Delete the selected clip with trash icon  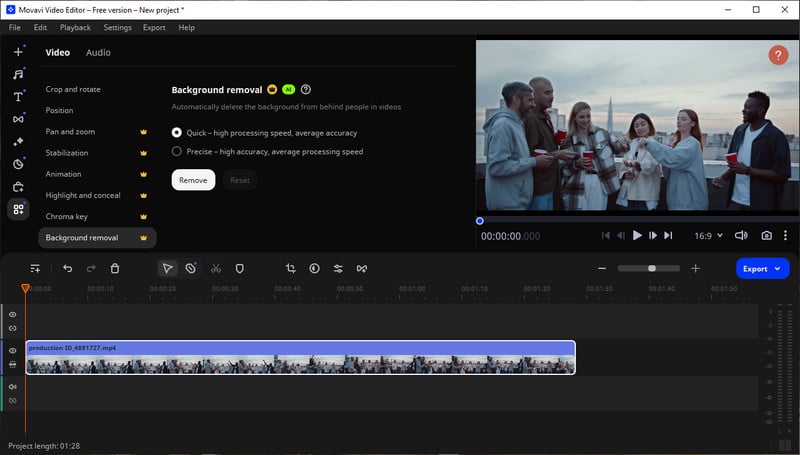115,268
